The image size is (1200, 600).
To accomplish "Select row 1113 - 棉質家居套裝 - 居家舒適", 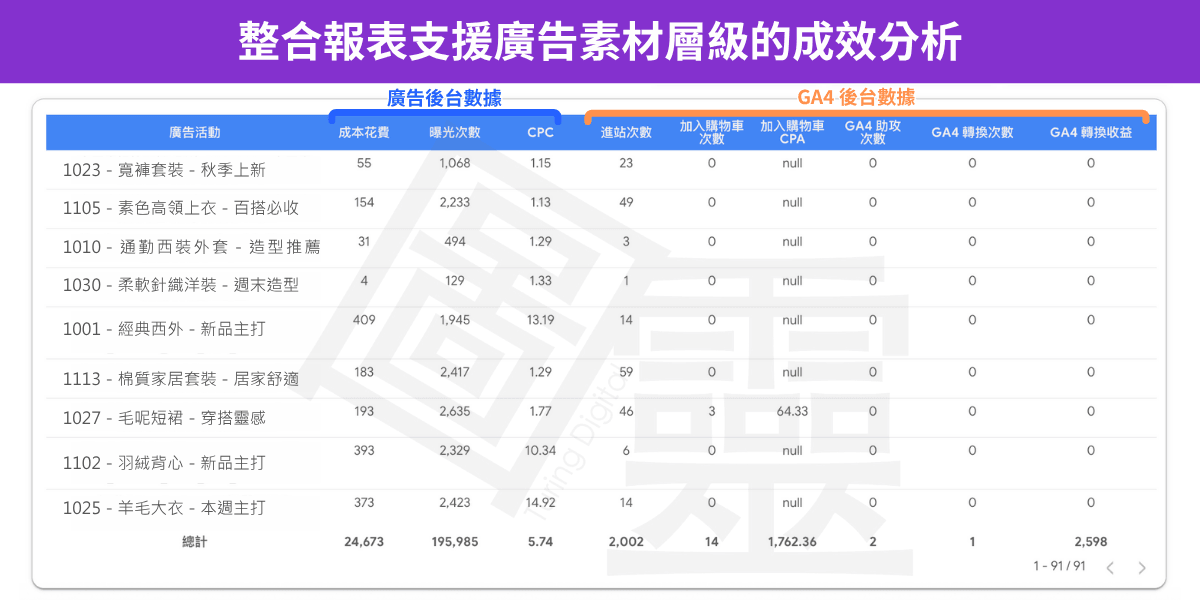I will click(x=600, y=378).
